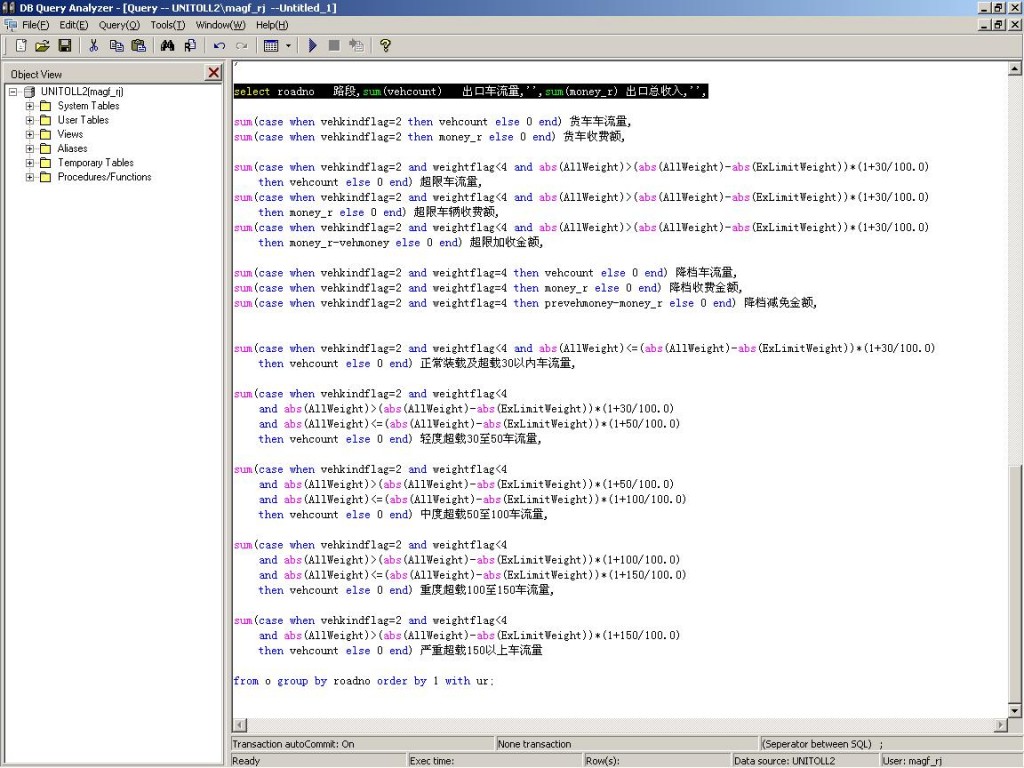Undo the last edit in the toolbar
The width and height of the screenshot is (1024, 768).
(x=219, y=46)
